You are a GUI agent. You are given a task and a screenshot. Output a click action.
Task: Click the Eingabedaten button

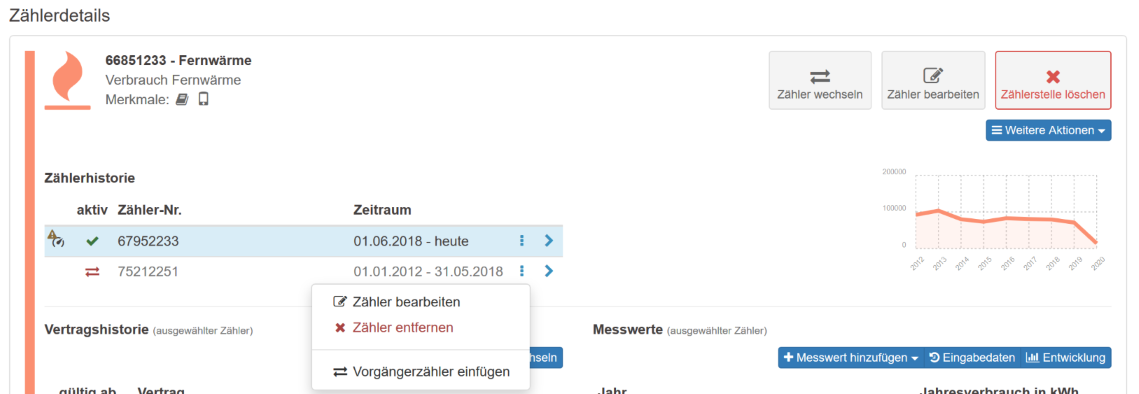972,358
